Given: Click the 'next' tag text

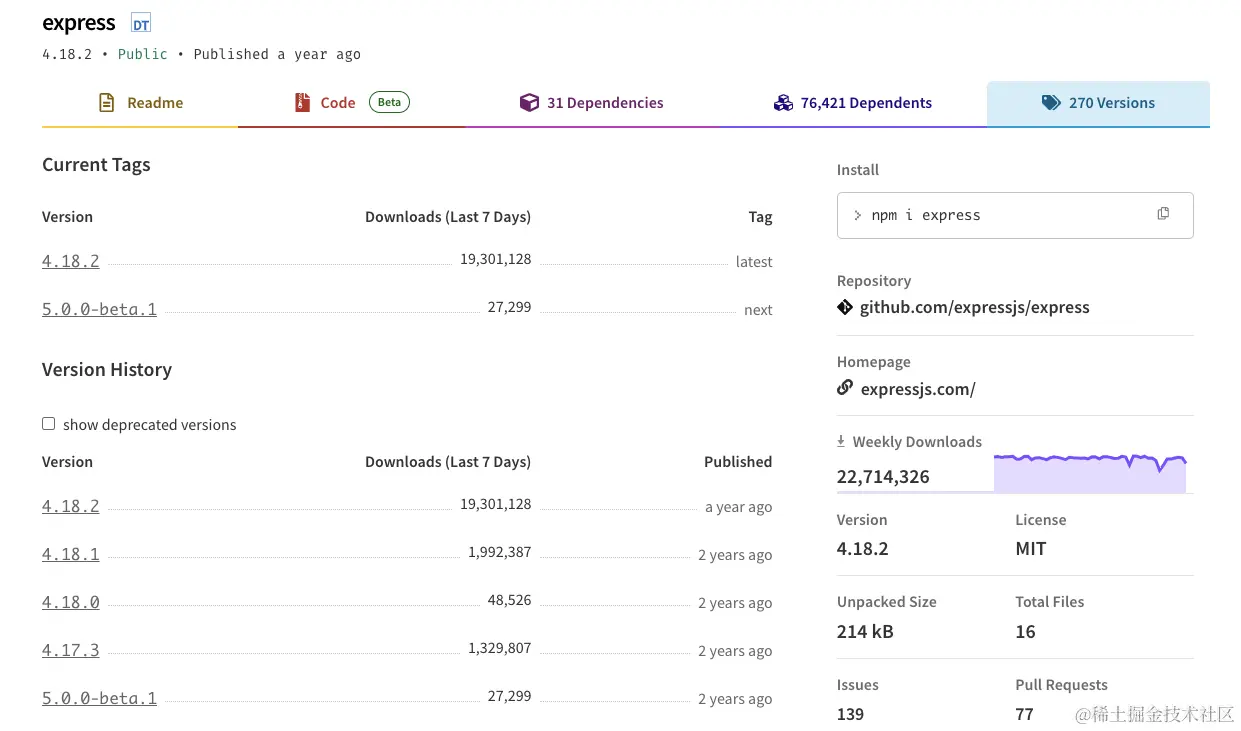Looking at the screenshot, I should click(758, 310).
